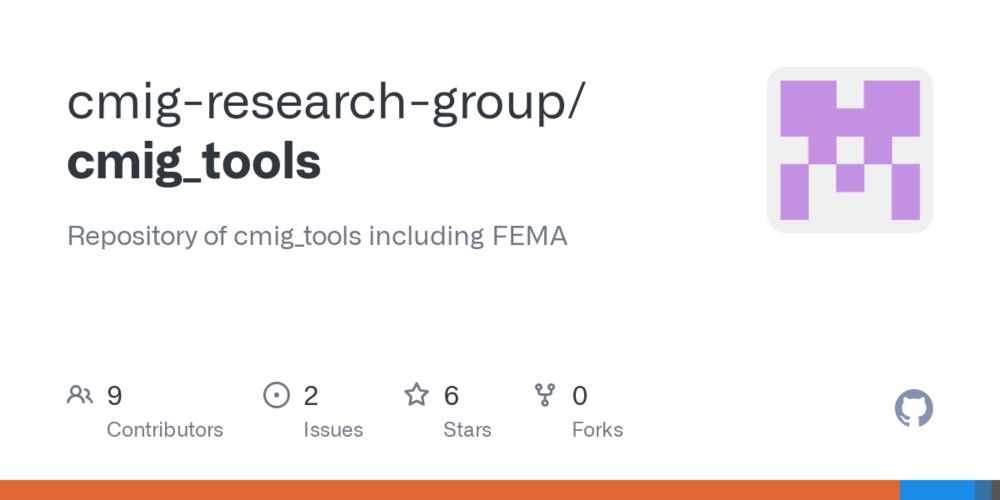Screen dimensions: 1000x500
Task: Open the cmig_tools repository title
Action: [x=194, y=162]
